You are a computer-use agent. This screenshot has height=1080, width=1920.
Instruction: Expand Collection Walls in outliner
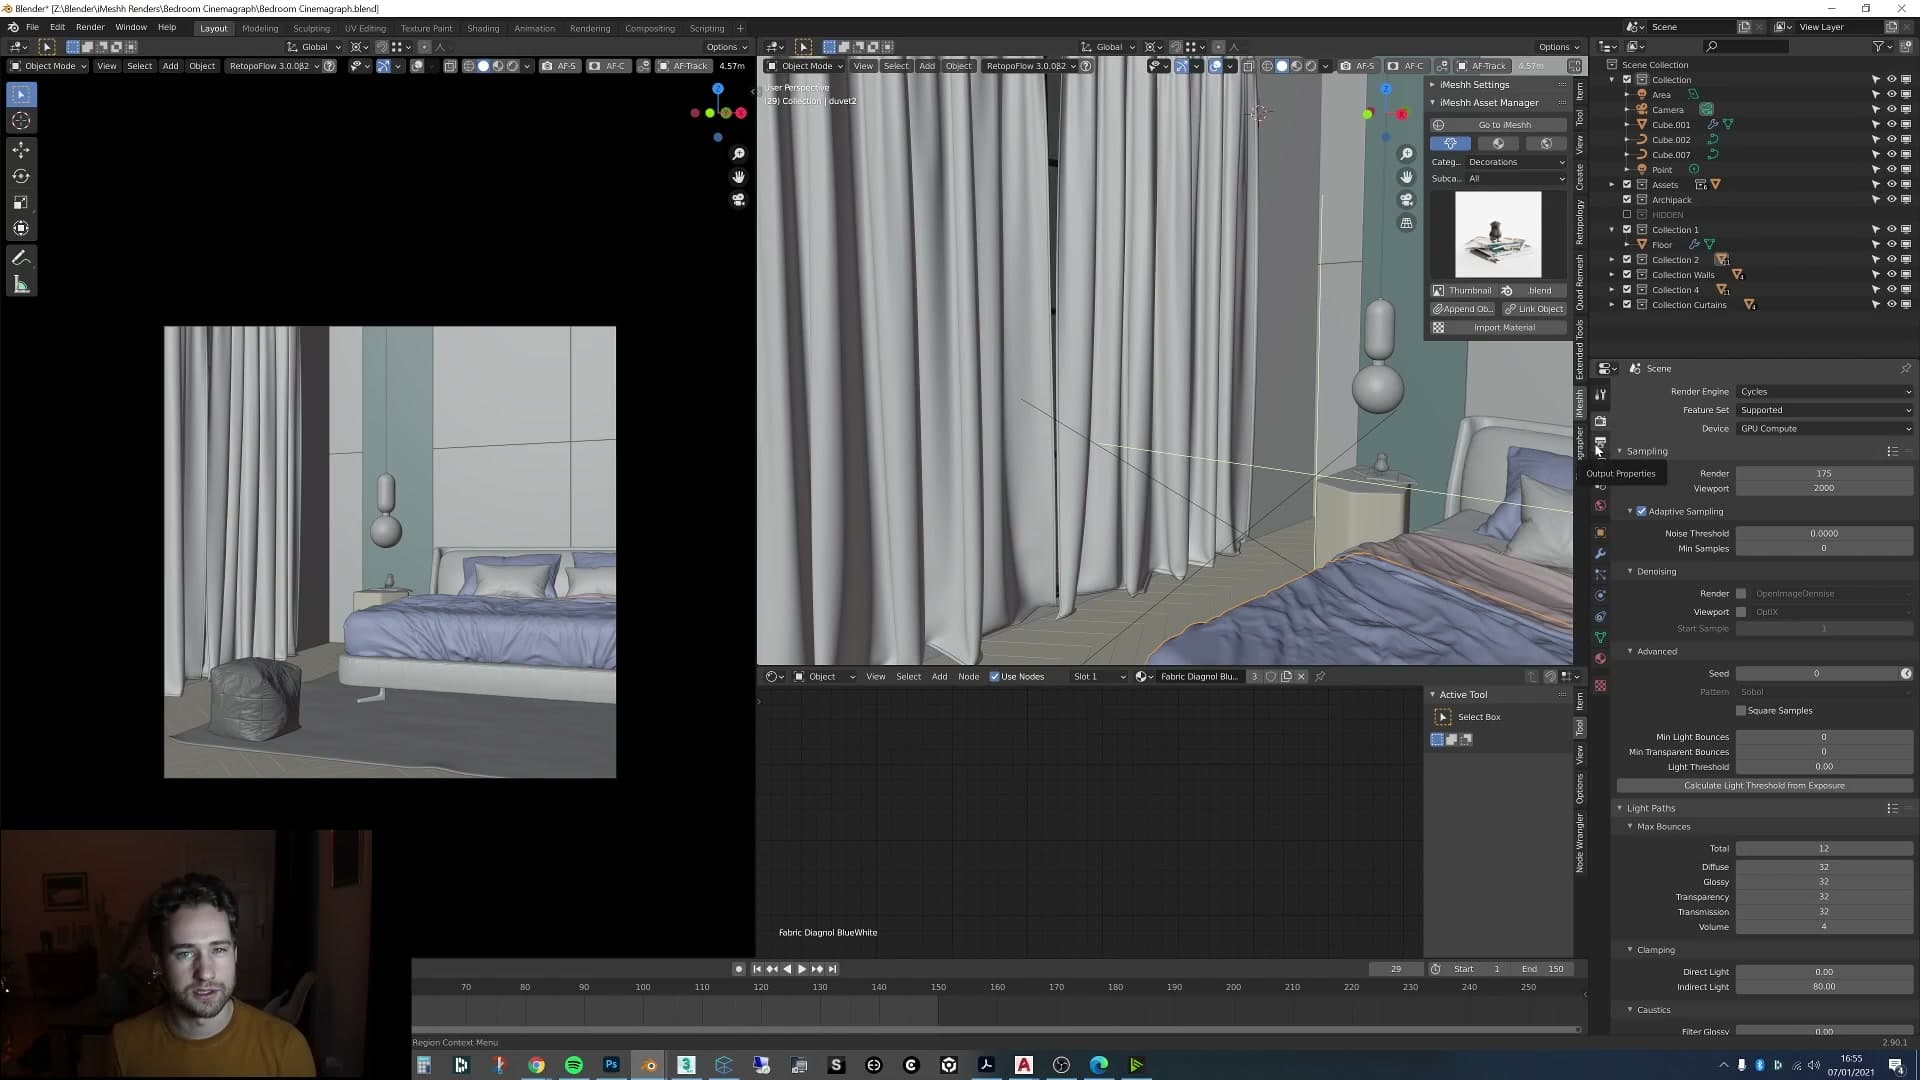(x=1612, y=275)
